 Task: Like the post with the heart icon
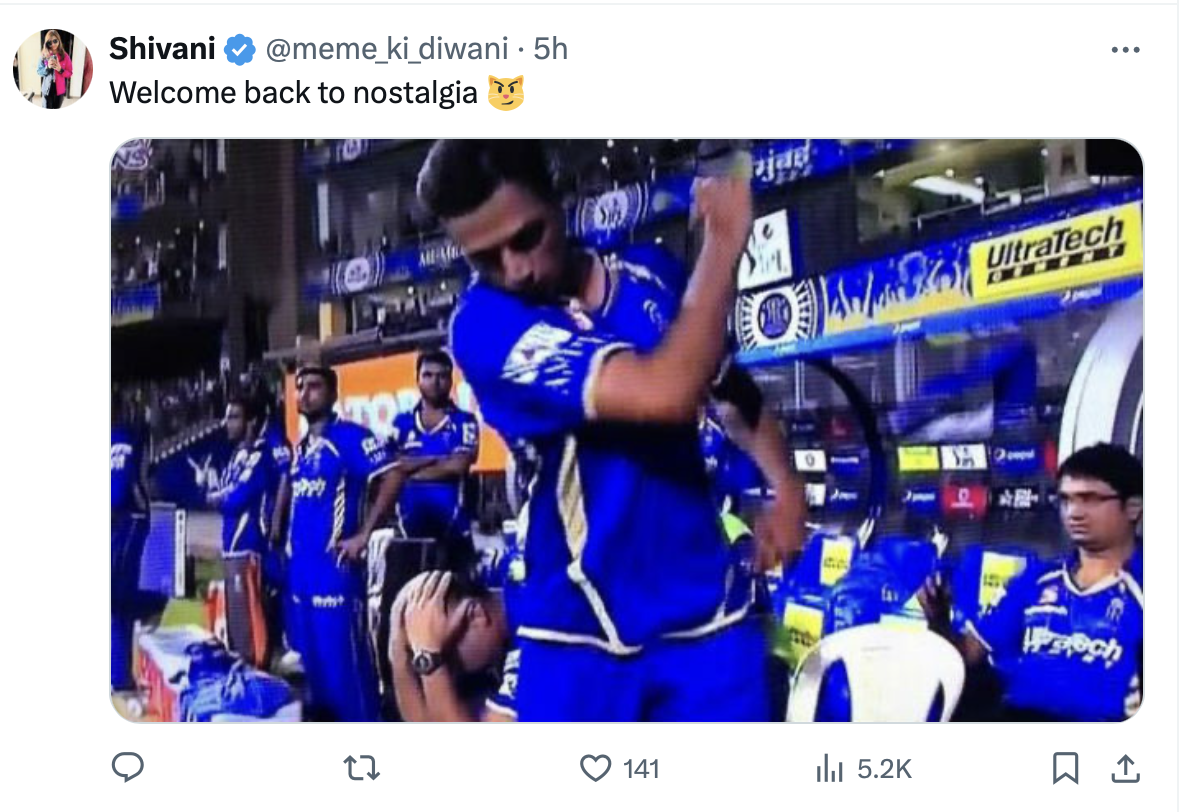[x=596, y=768]
